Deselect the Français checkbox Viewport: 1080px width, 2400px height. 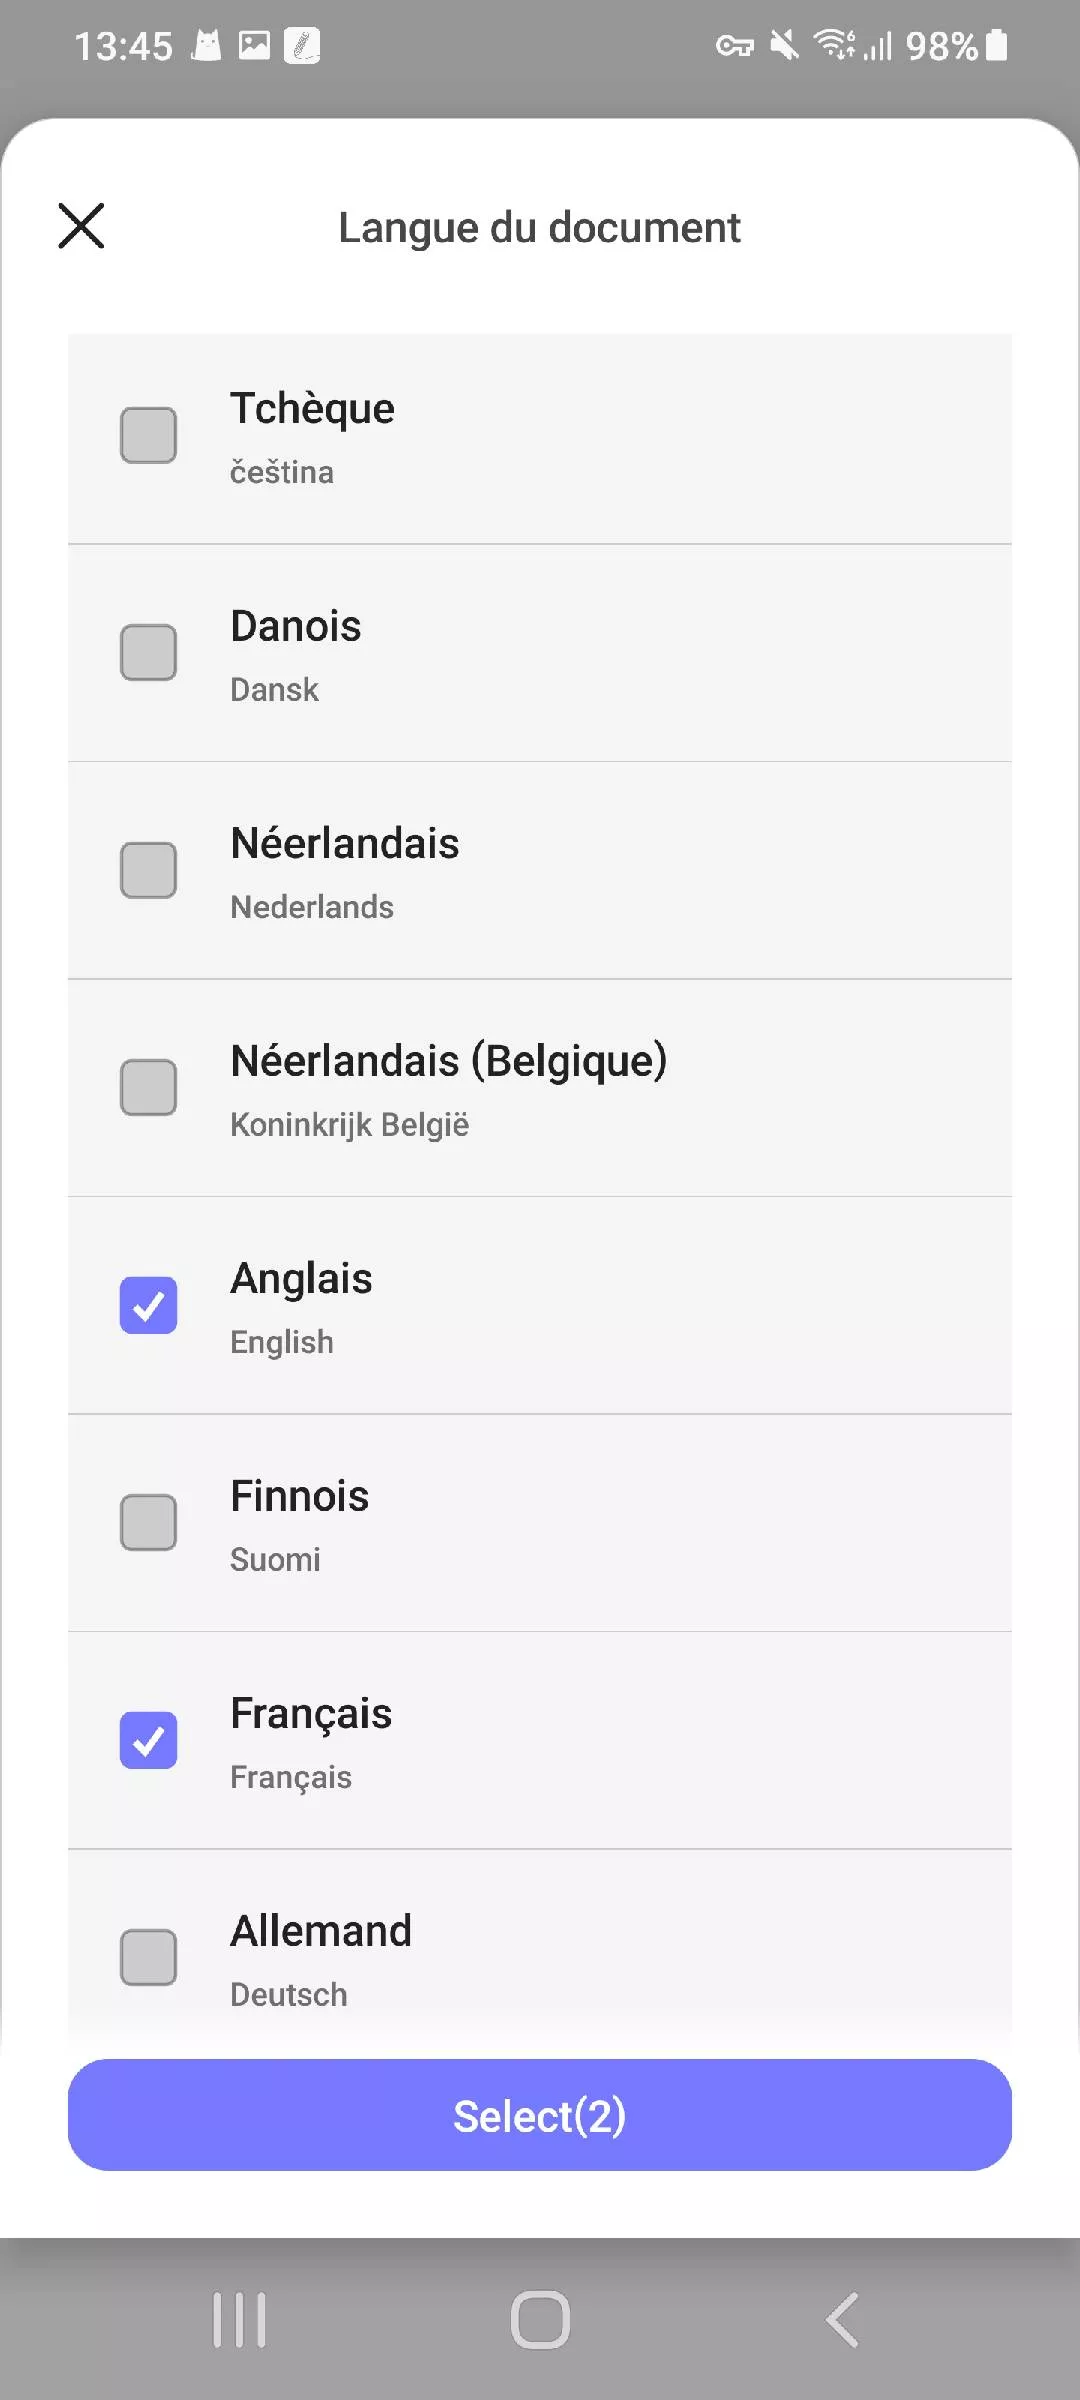pyautogui.click(x=149, y=1740)
